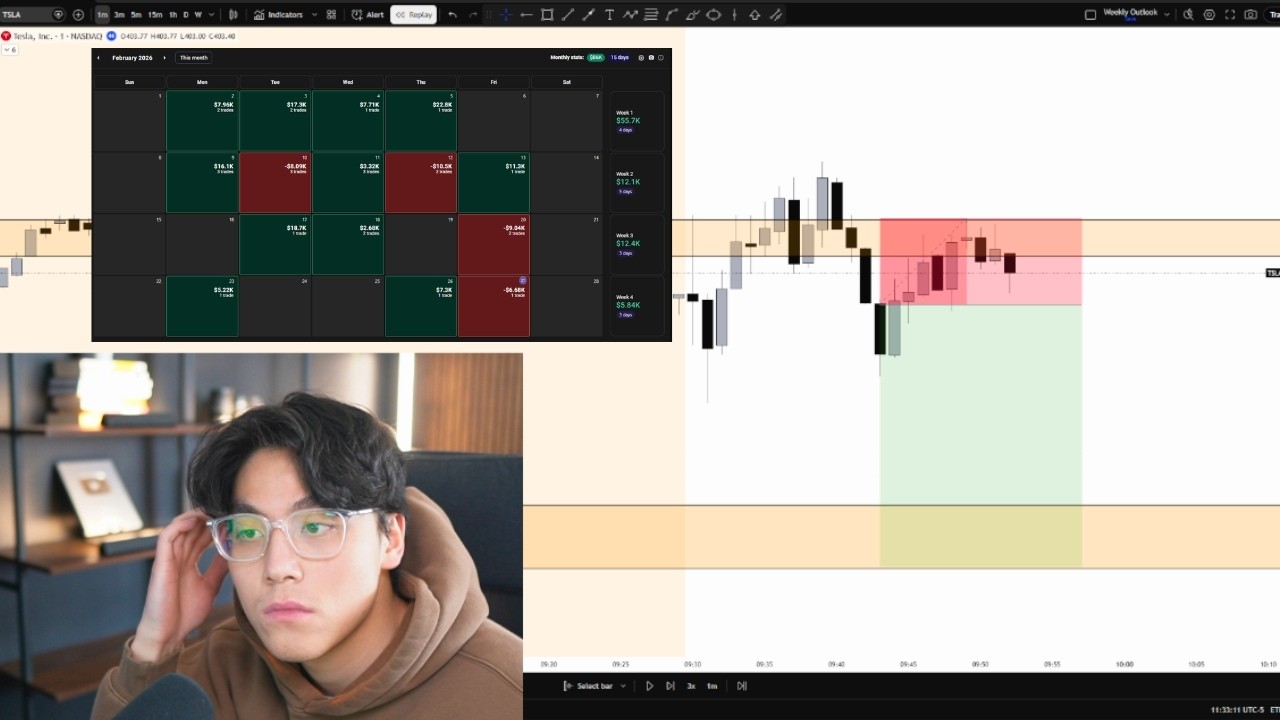This screenshot has width=1280, height=720.
Task: Go to next month in calendar
Action: (164, 58)
